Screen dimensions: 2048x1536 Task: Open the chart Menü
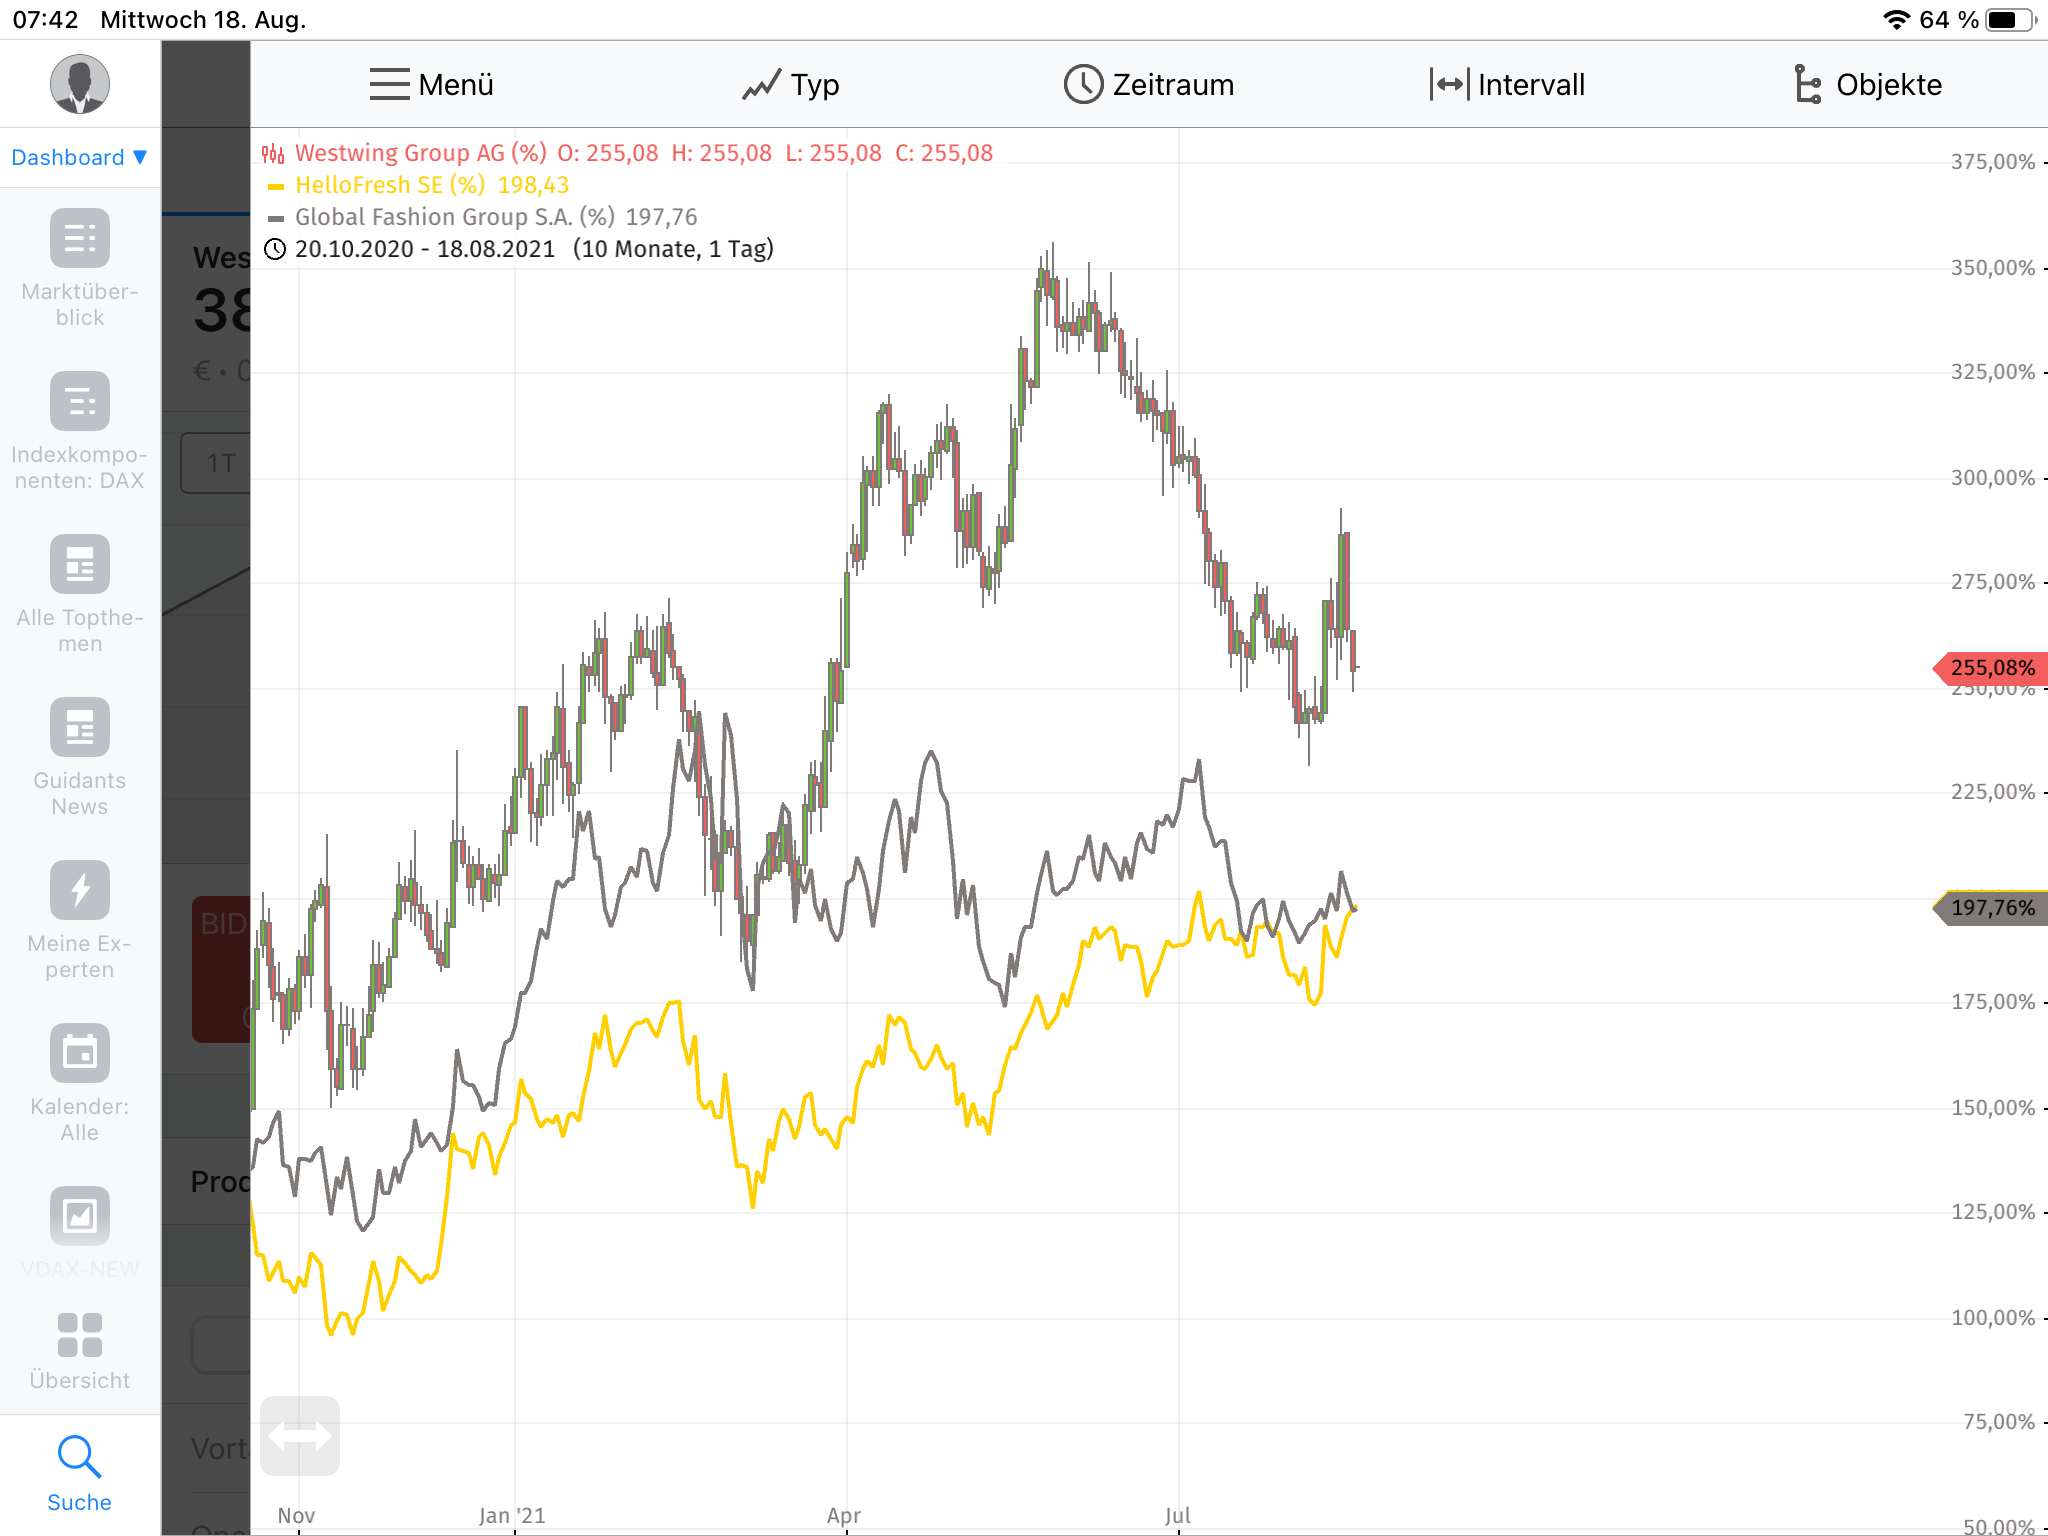(431, 85)
